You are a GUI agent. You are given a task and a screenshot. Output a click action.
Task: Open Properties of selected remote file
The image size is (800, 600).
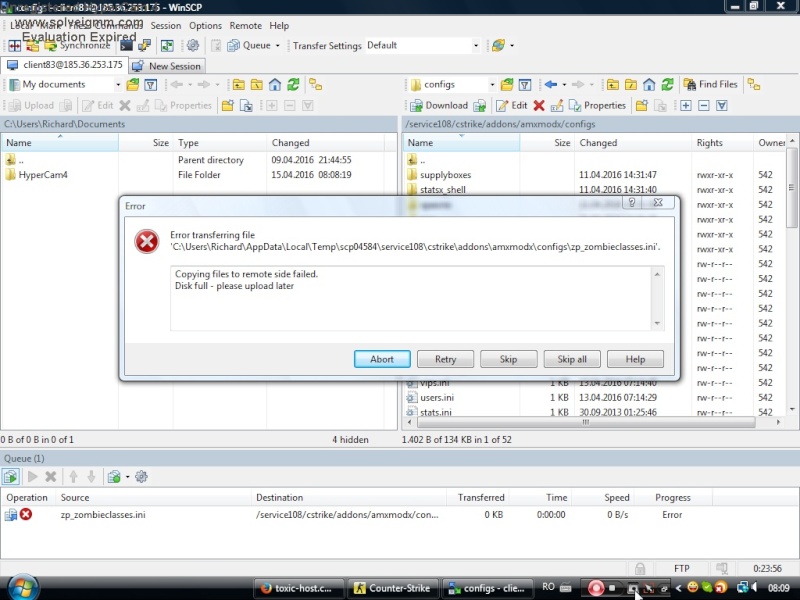[597, 106]
